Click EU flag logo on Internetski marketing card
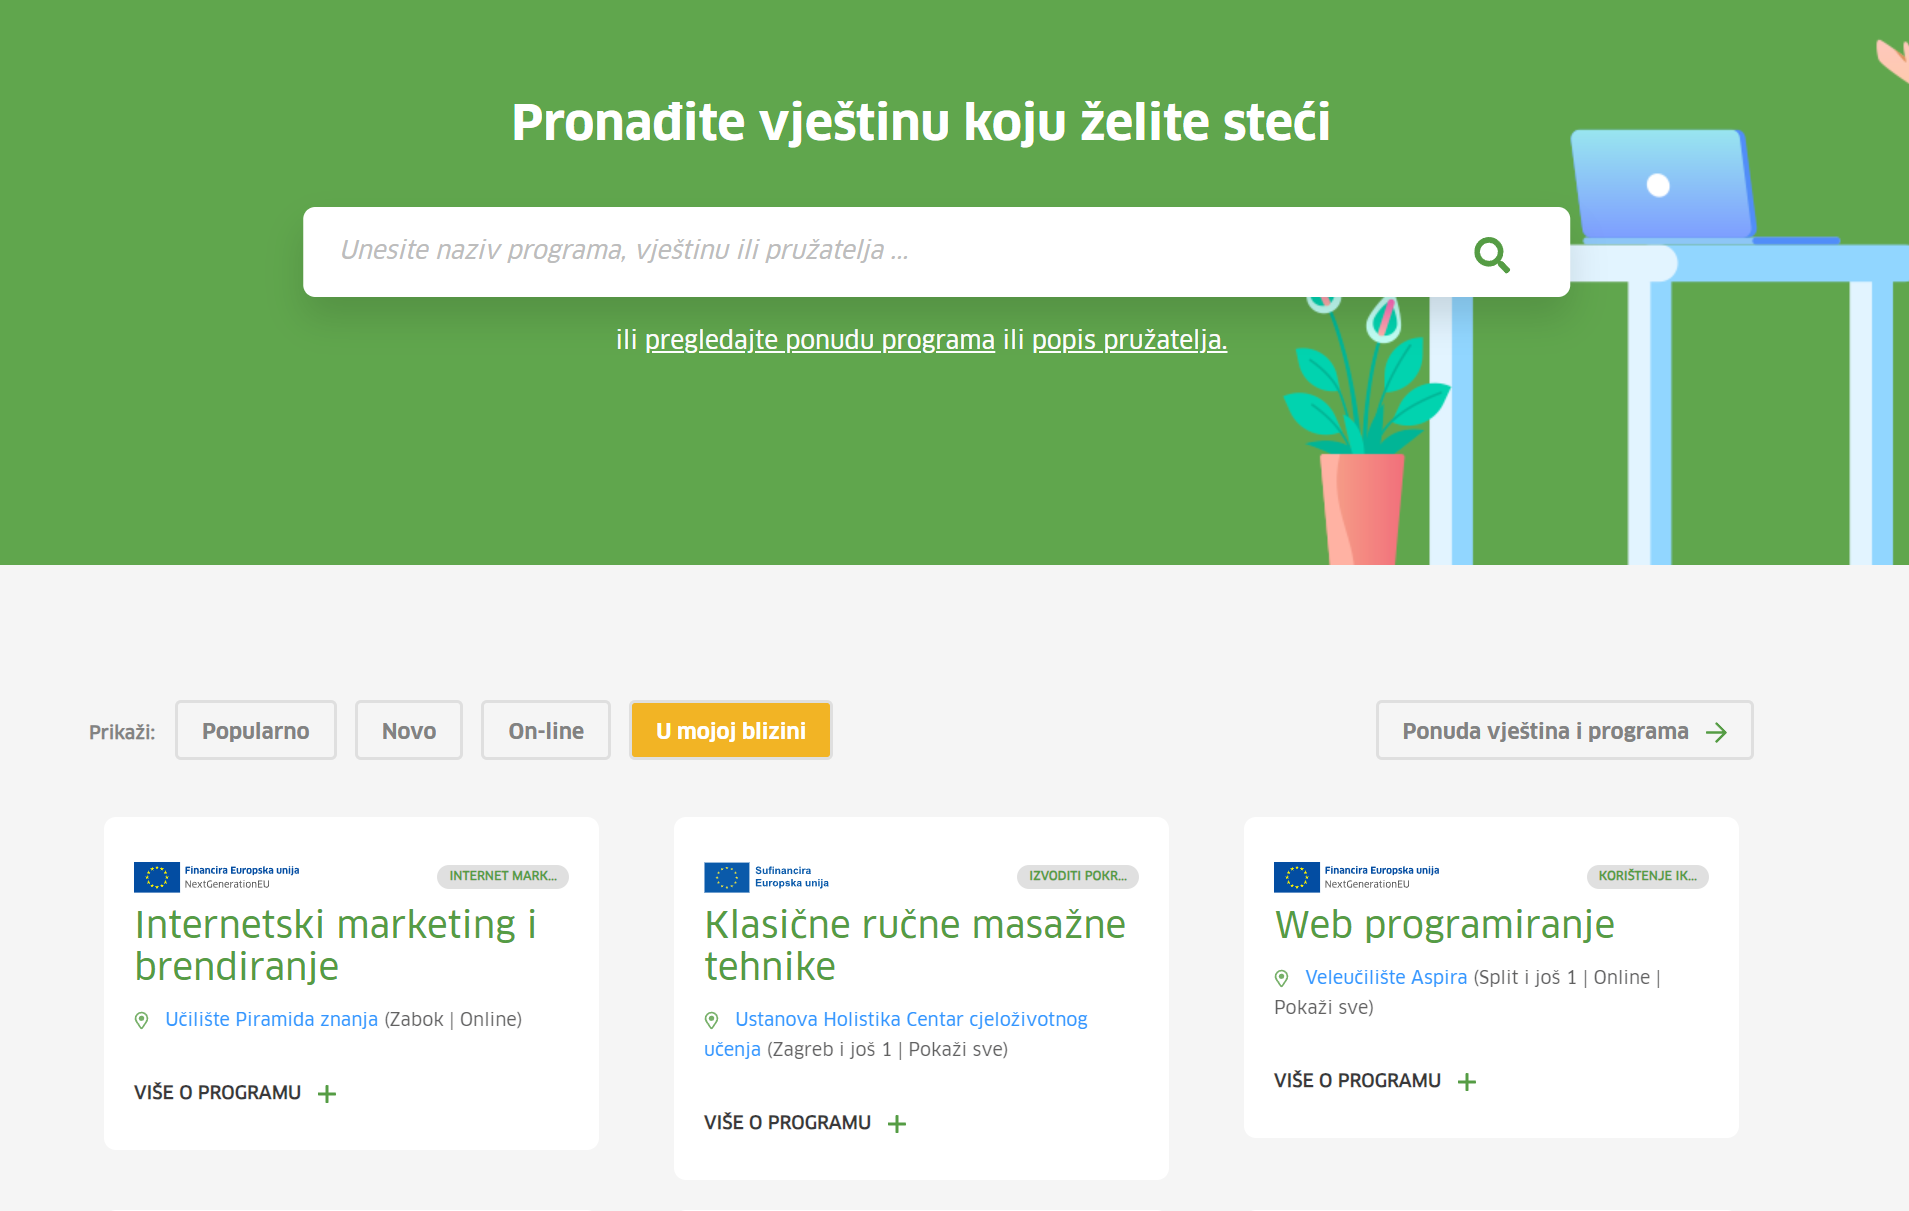The height and width of the screenshot is (1211, 1909). coord(157,877)
